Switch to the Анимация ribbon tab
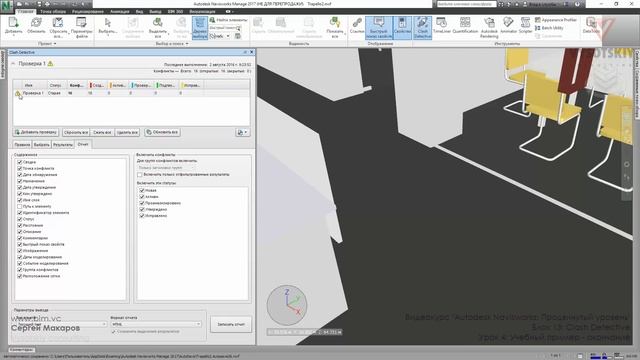The height and width of the screenshot is (360, 640). 120,11
